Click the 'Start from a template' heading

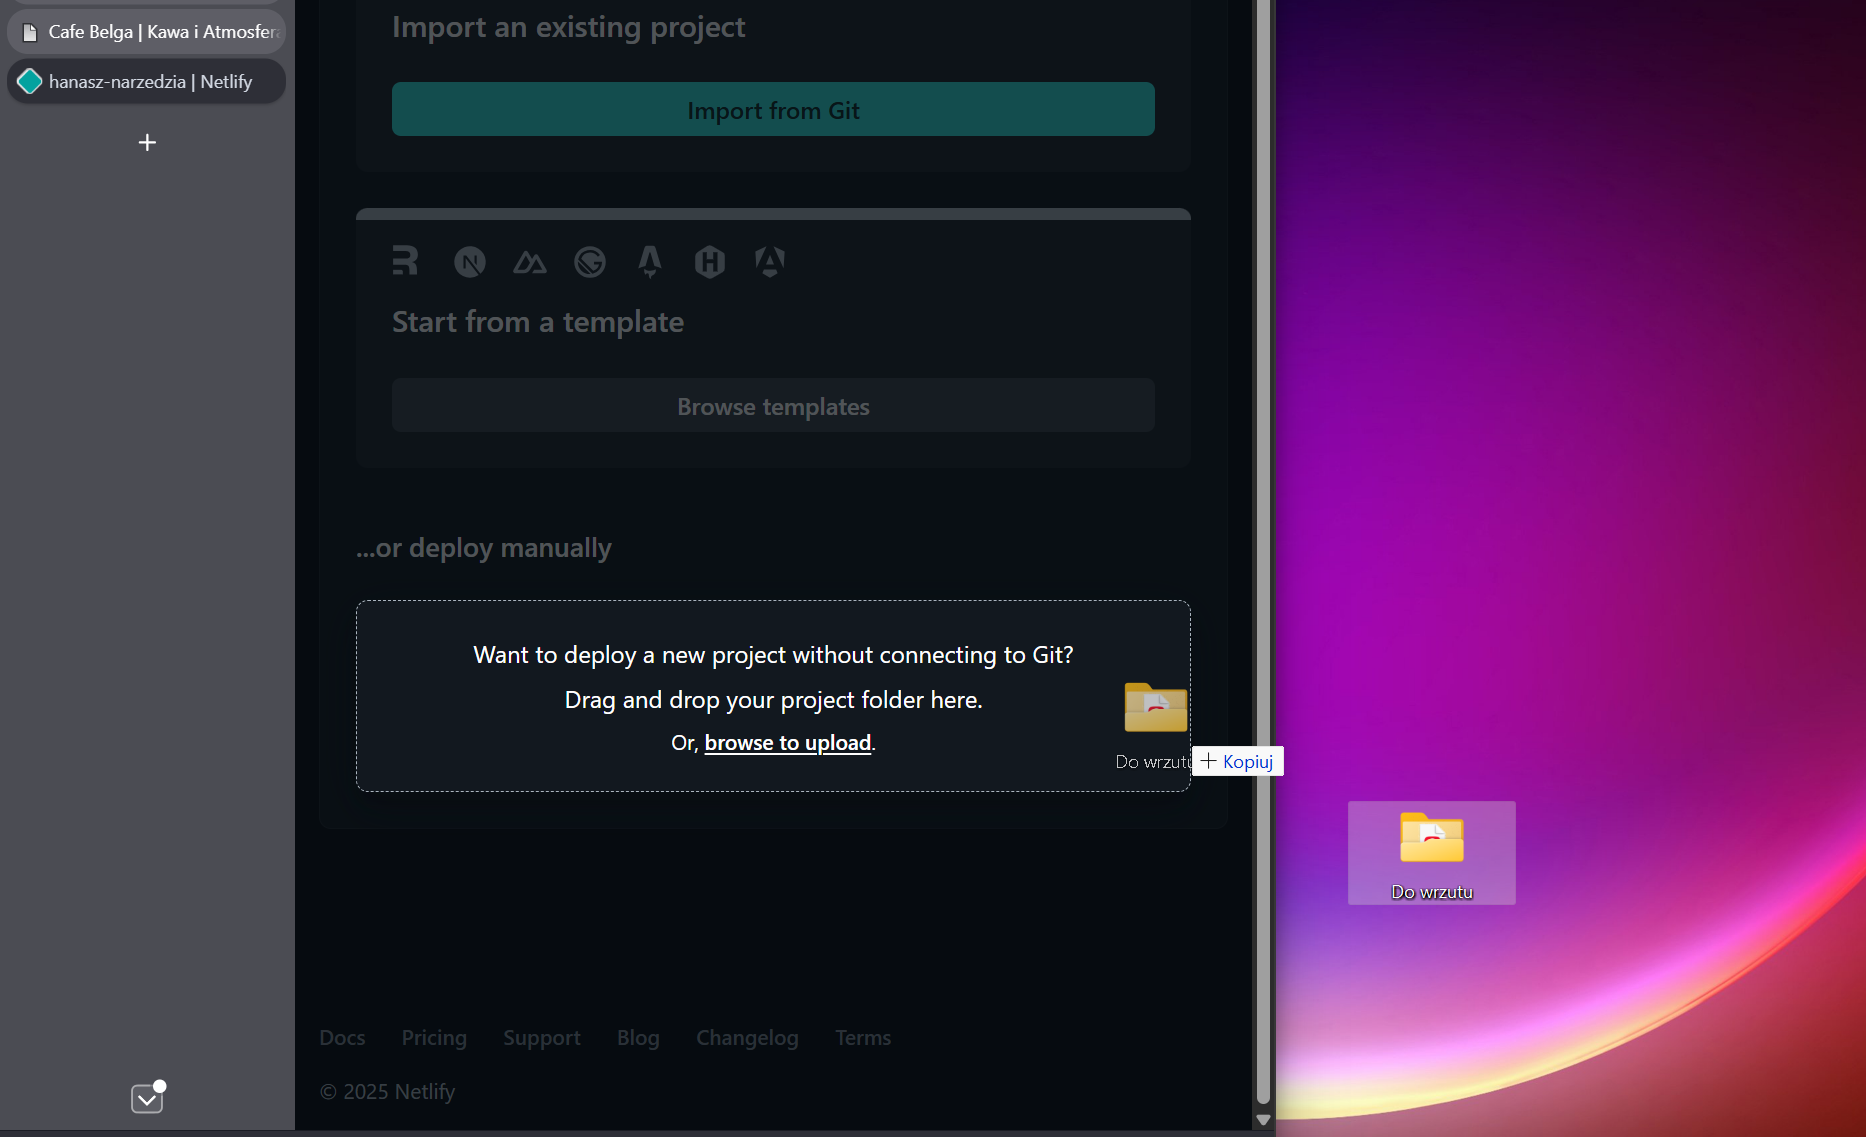coord(538,322)
